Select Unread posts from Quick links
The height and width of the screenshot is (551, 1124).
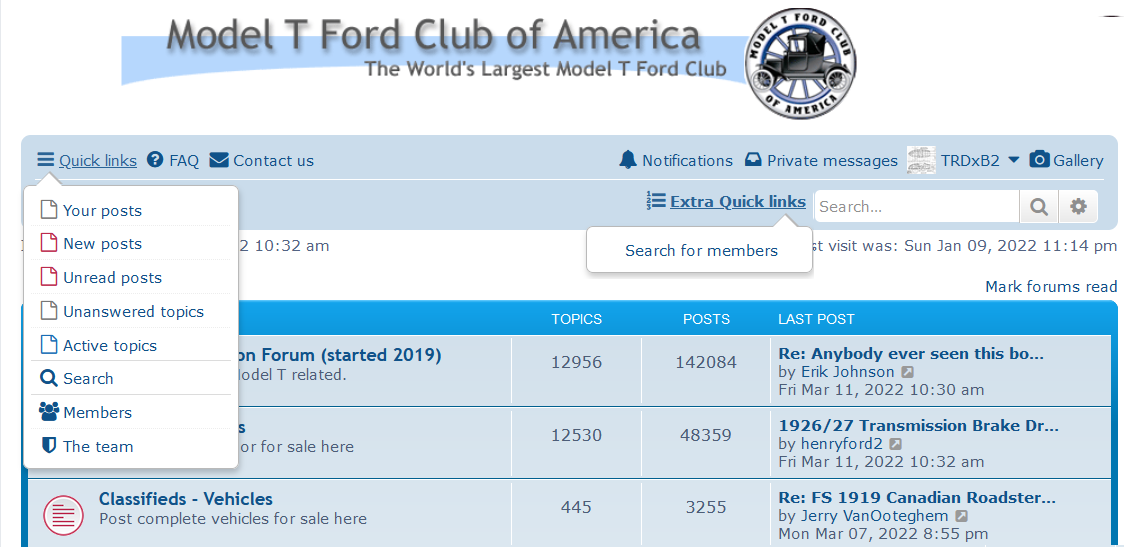pyautogui.click(x=112, y=278)
